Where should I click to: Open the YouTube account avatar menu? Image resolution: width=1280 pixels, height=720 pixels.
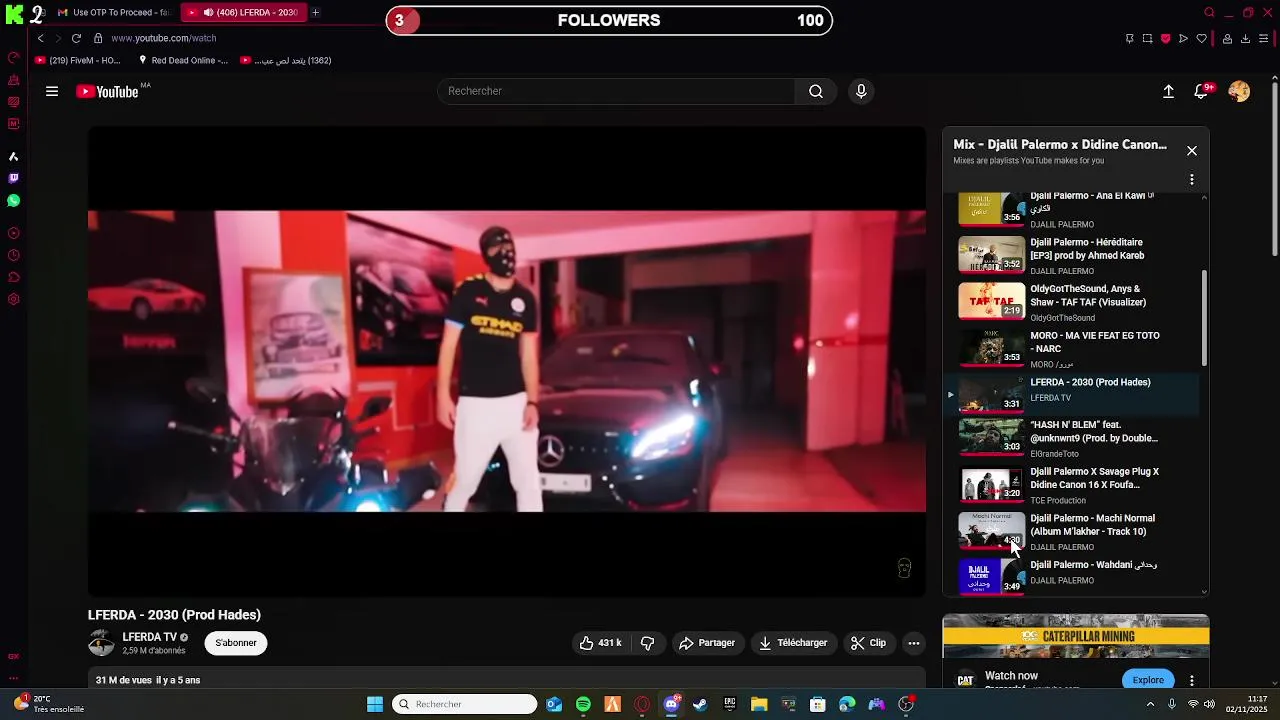coord(1239,91)
